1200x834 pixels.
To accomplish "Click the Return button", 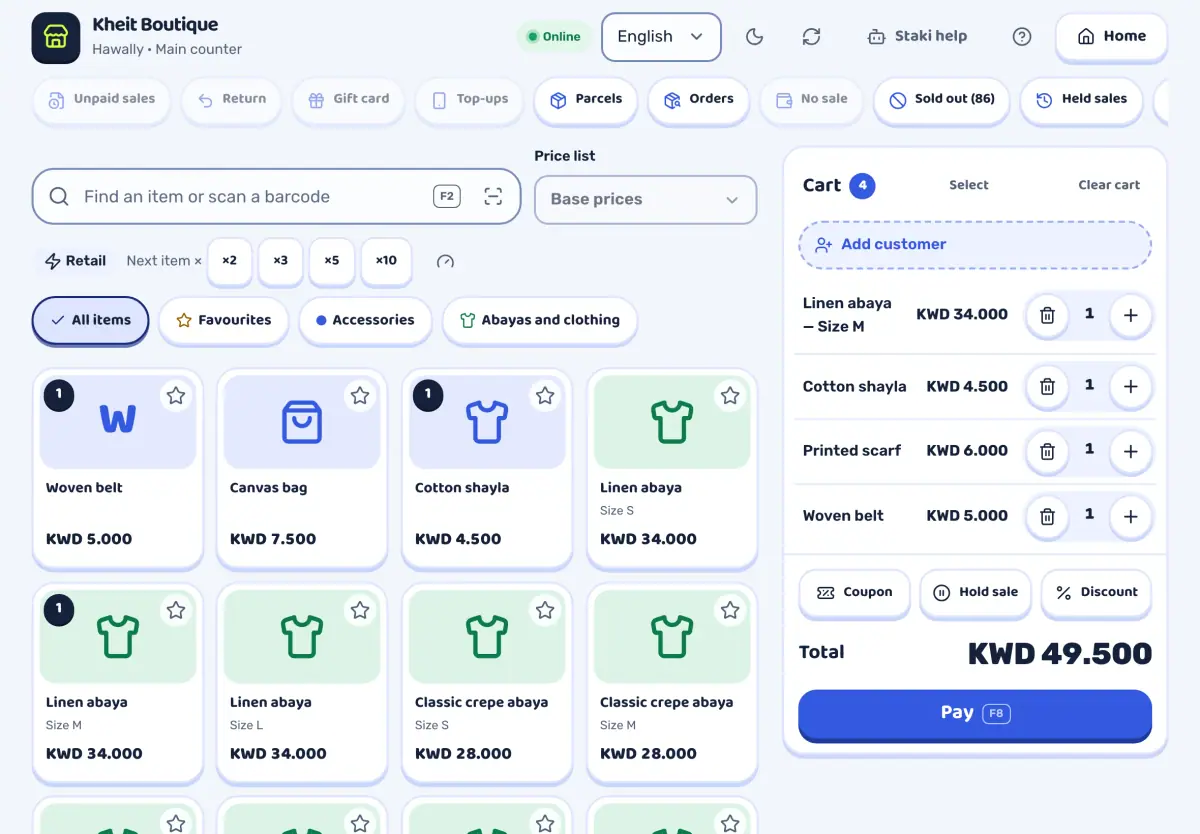I will (232, 99).
